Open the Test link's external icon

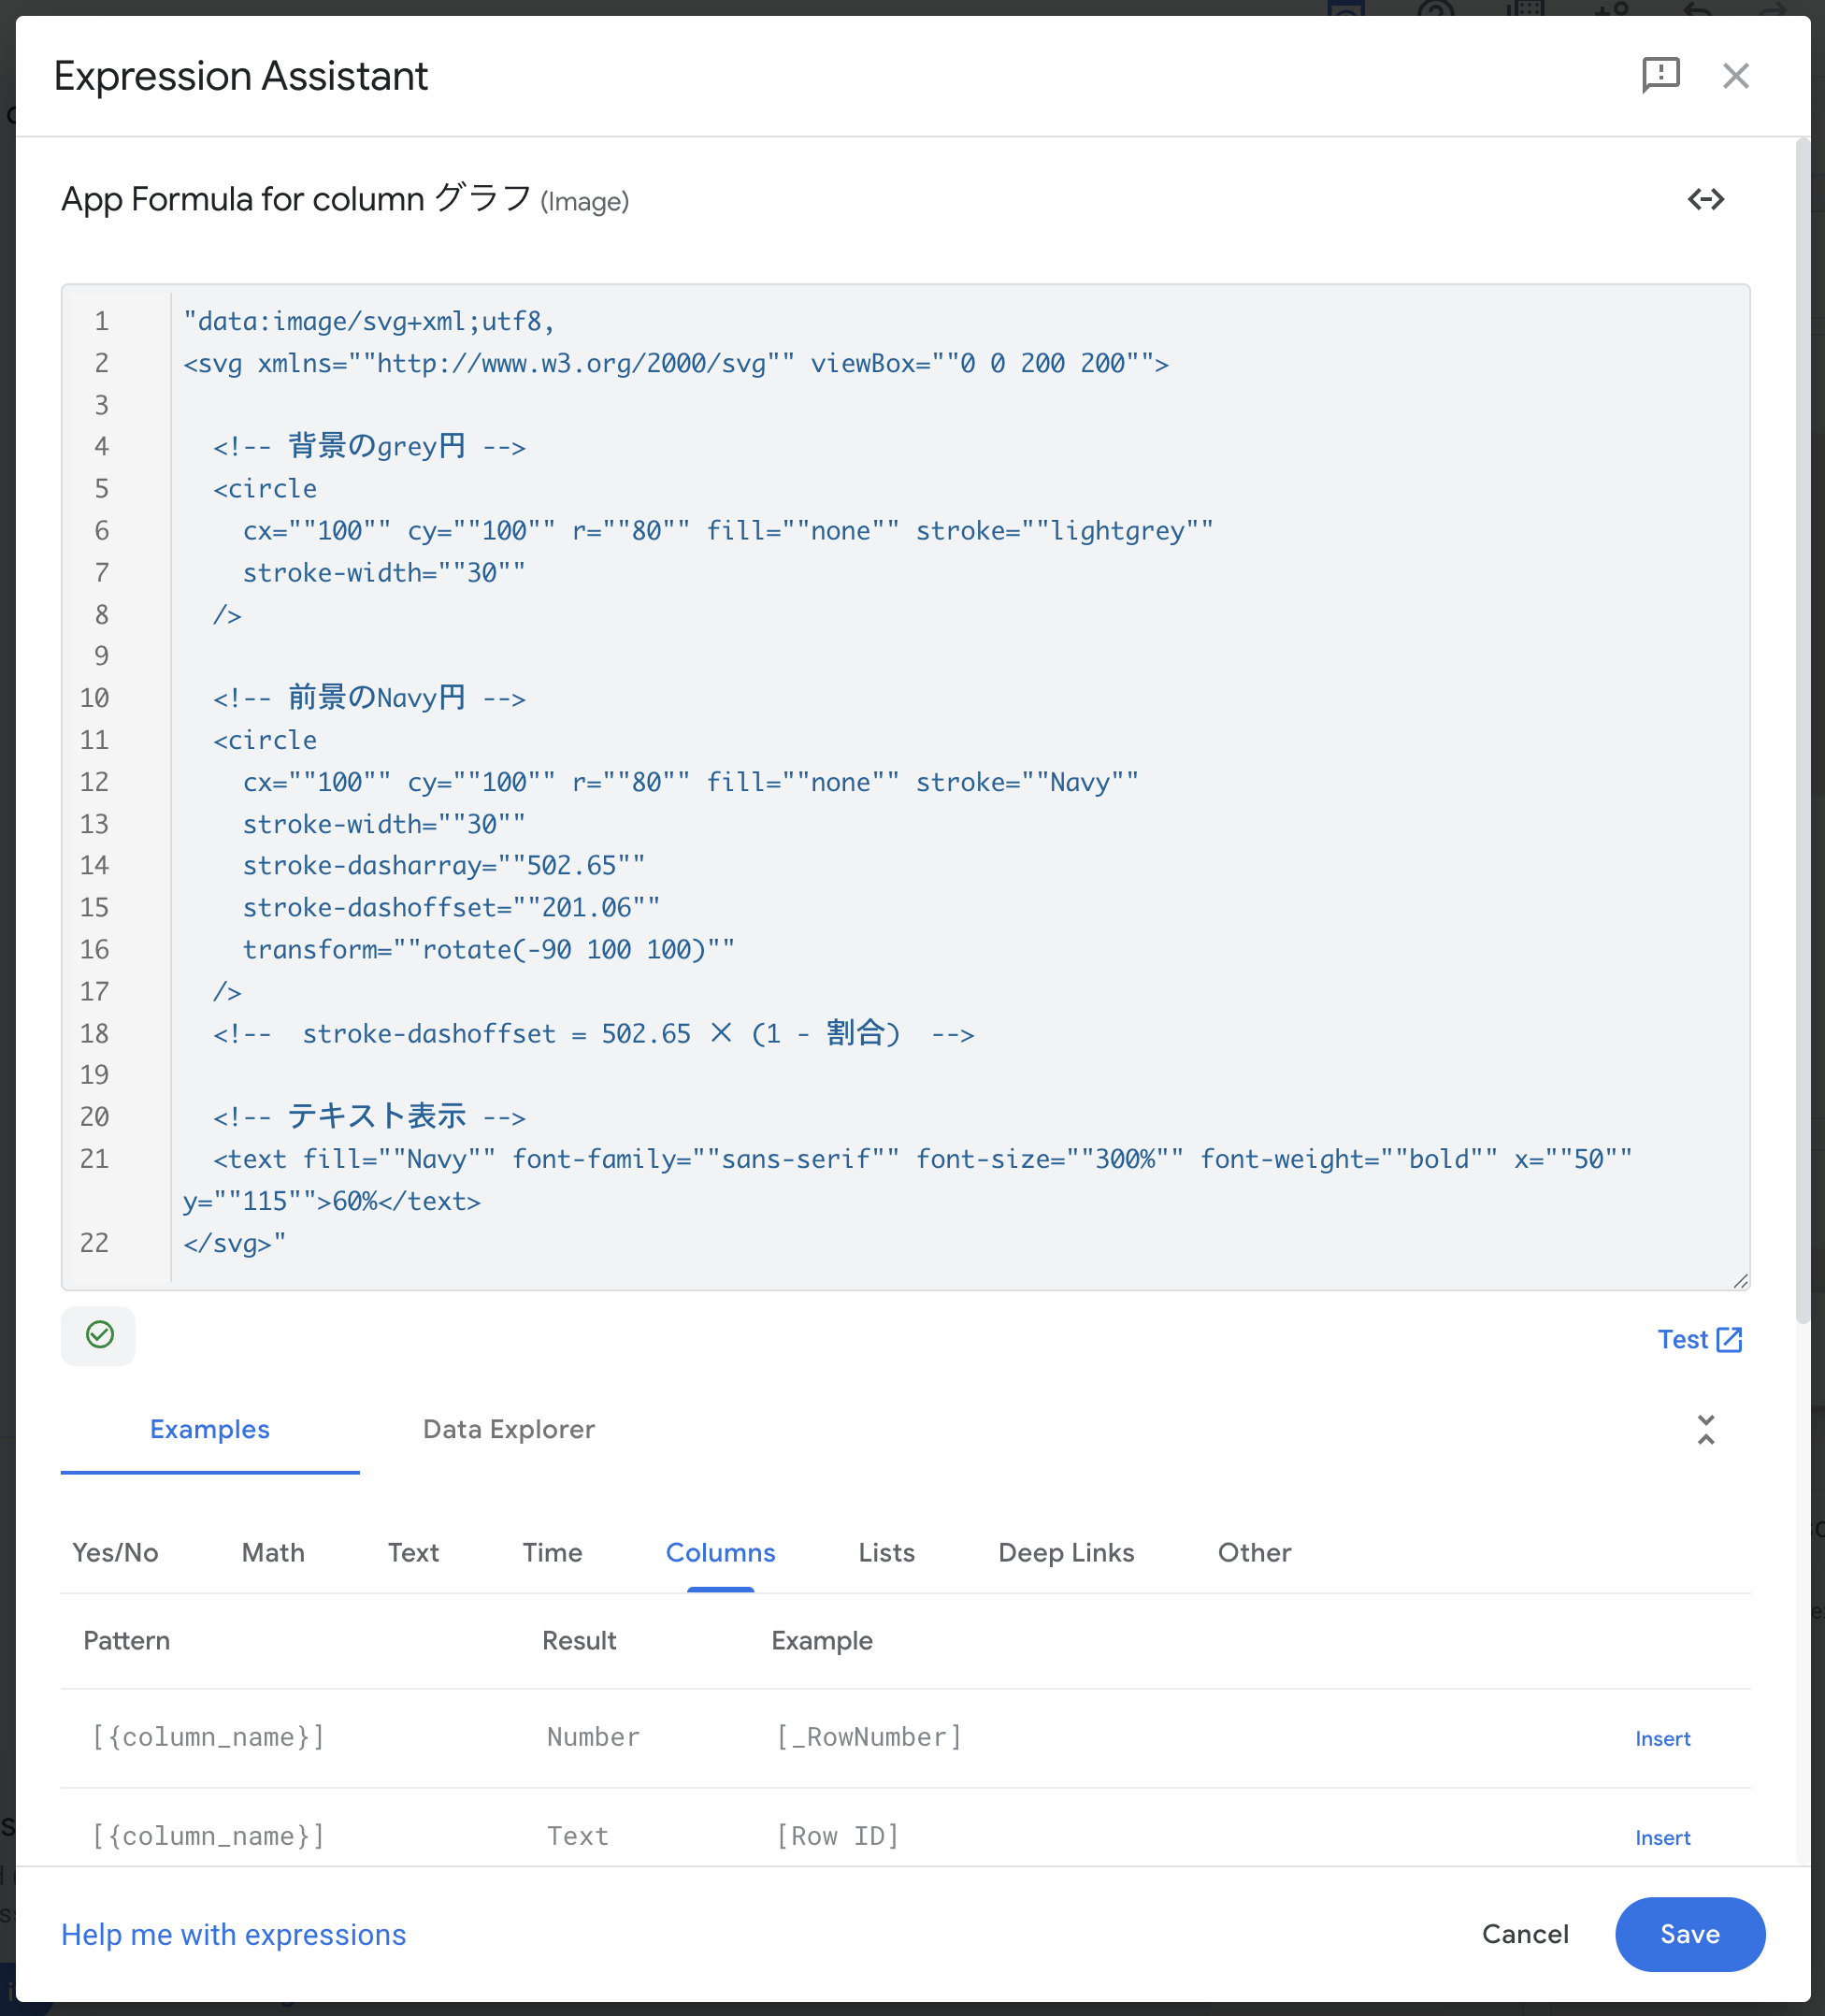pyautogui.click(x=1729, y=1339)
